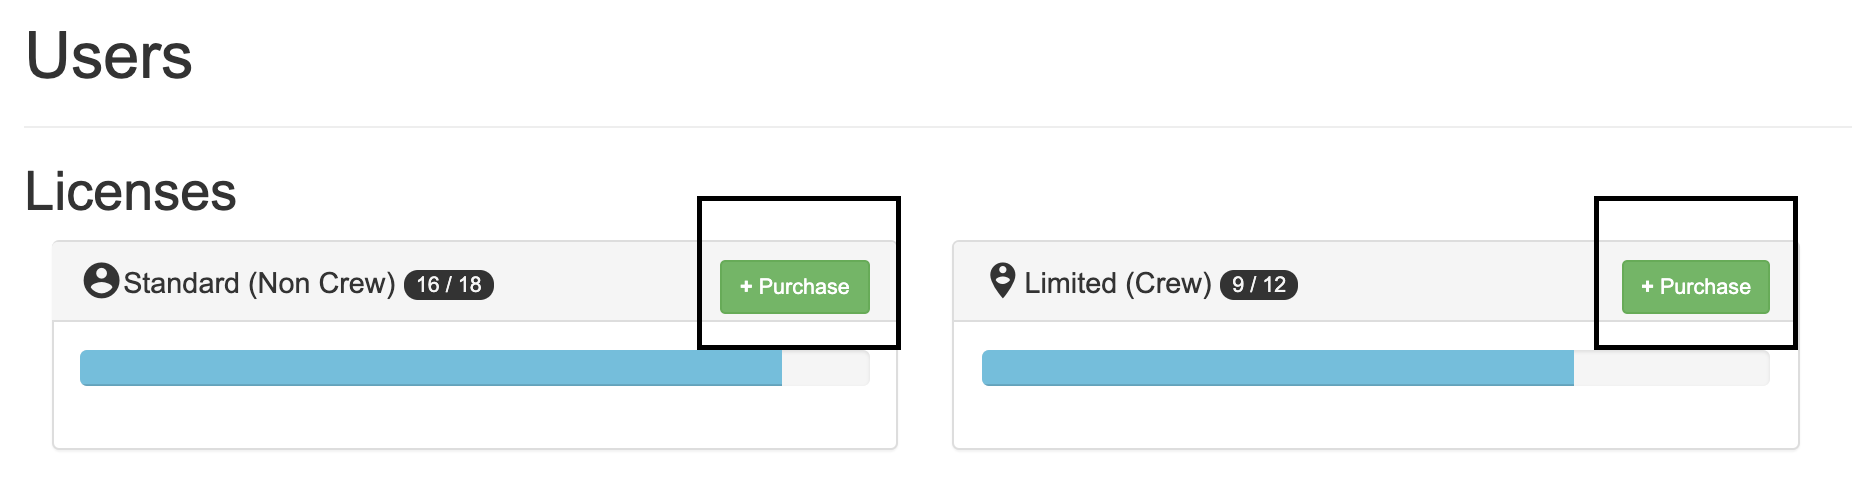Click the unfilled part of Limited progress bar
This screenshot has width=1852, height=480.
[x=1672, y=368]
